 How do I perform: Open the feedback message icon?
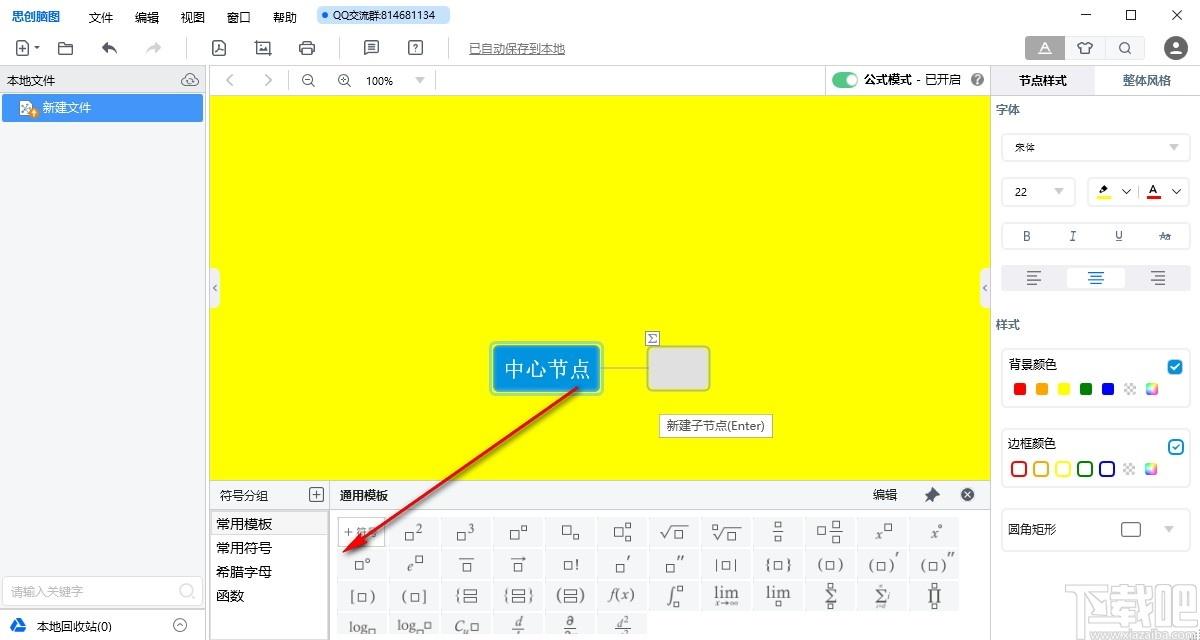pyautogui.click(x=371, y=48)
